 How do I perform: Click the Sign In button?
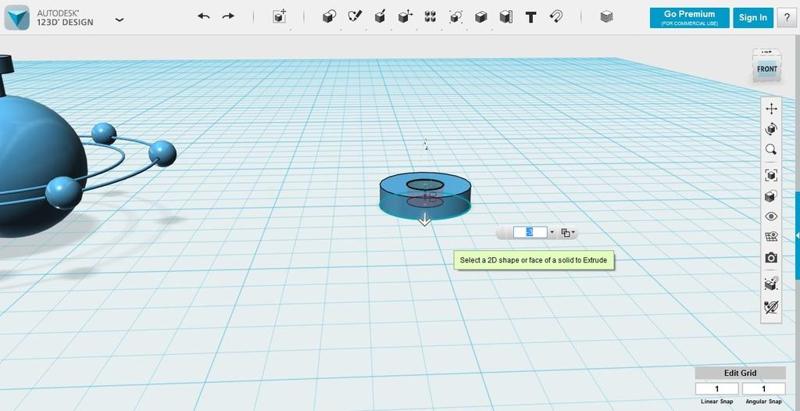[x=752, y=17]
